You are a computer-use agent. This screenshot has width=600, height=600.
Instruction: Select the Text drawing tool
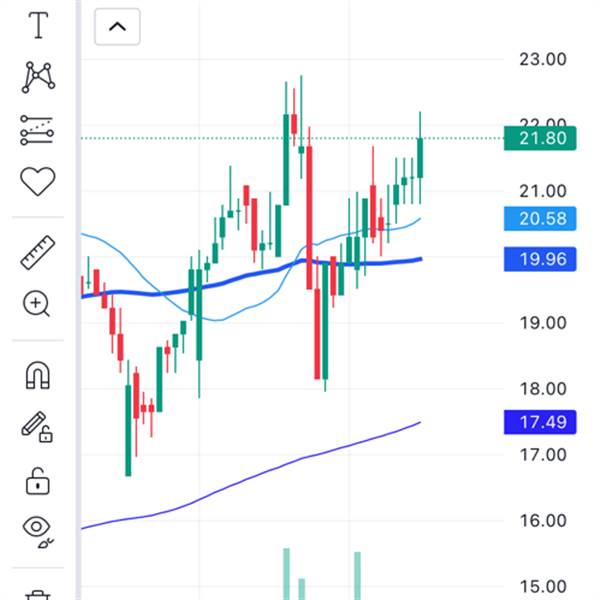pyautogui.click(x=38, y=25)
